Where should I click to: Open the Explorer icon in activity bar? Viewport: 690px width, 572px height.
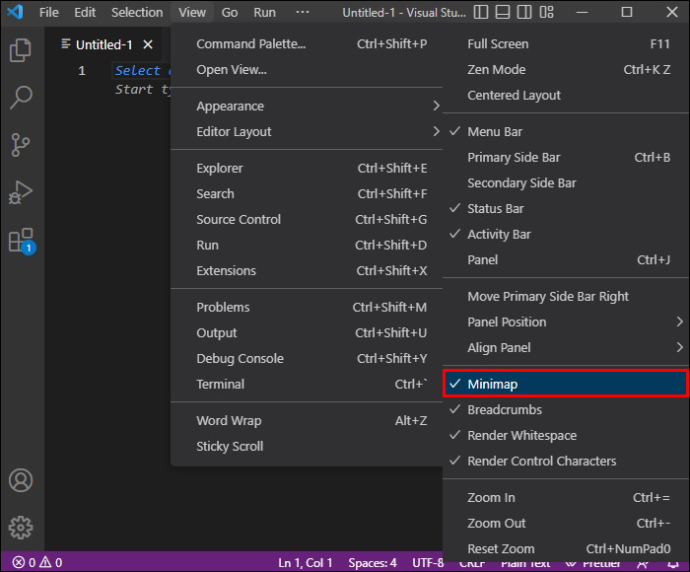click(x=21, y=50)
